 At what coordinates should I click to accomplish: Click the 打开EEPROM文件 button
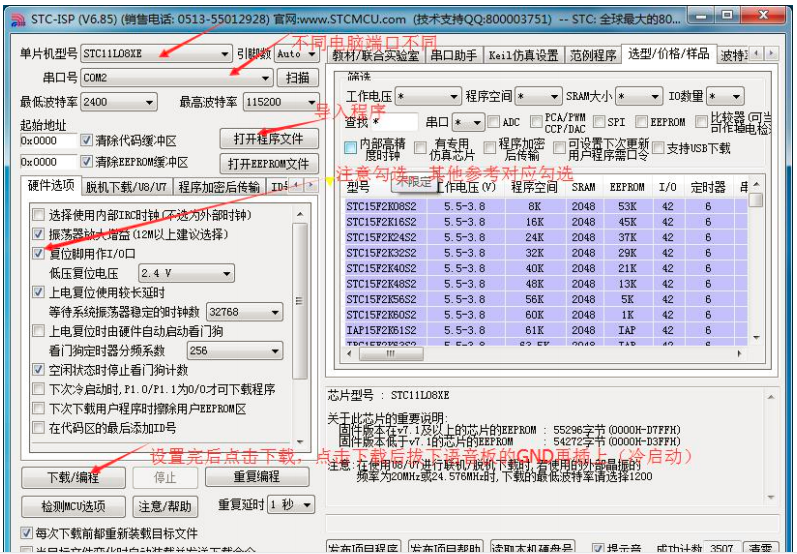[269, 164]
